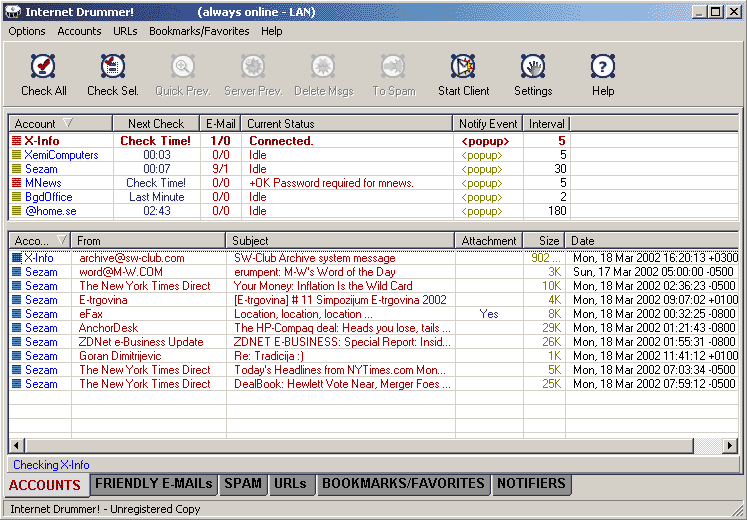Select the eFax message from Sezam
Image resolution: width=747 pixels, height=520 pixels.
point(374,314)
